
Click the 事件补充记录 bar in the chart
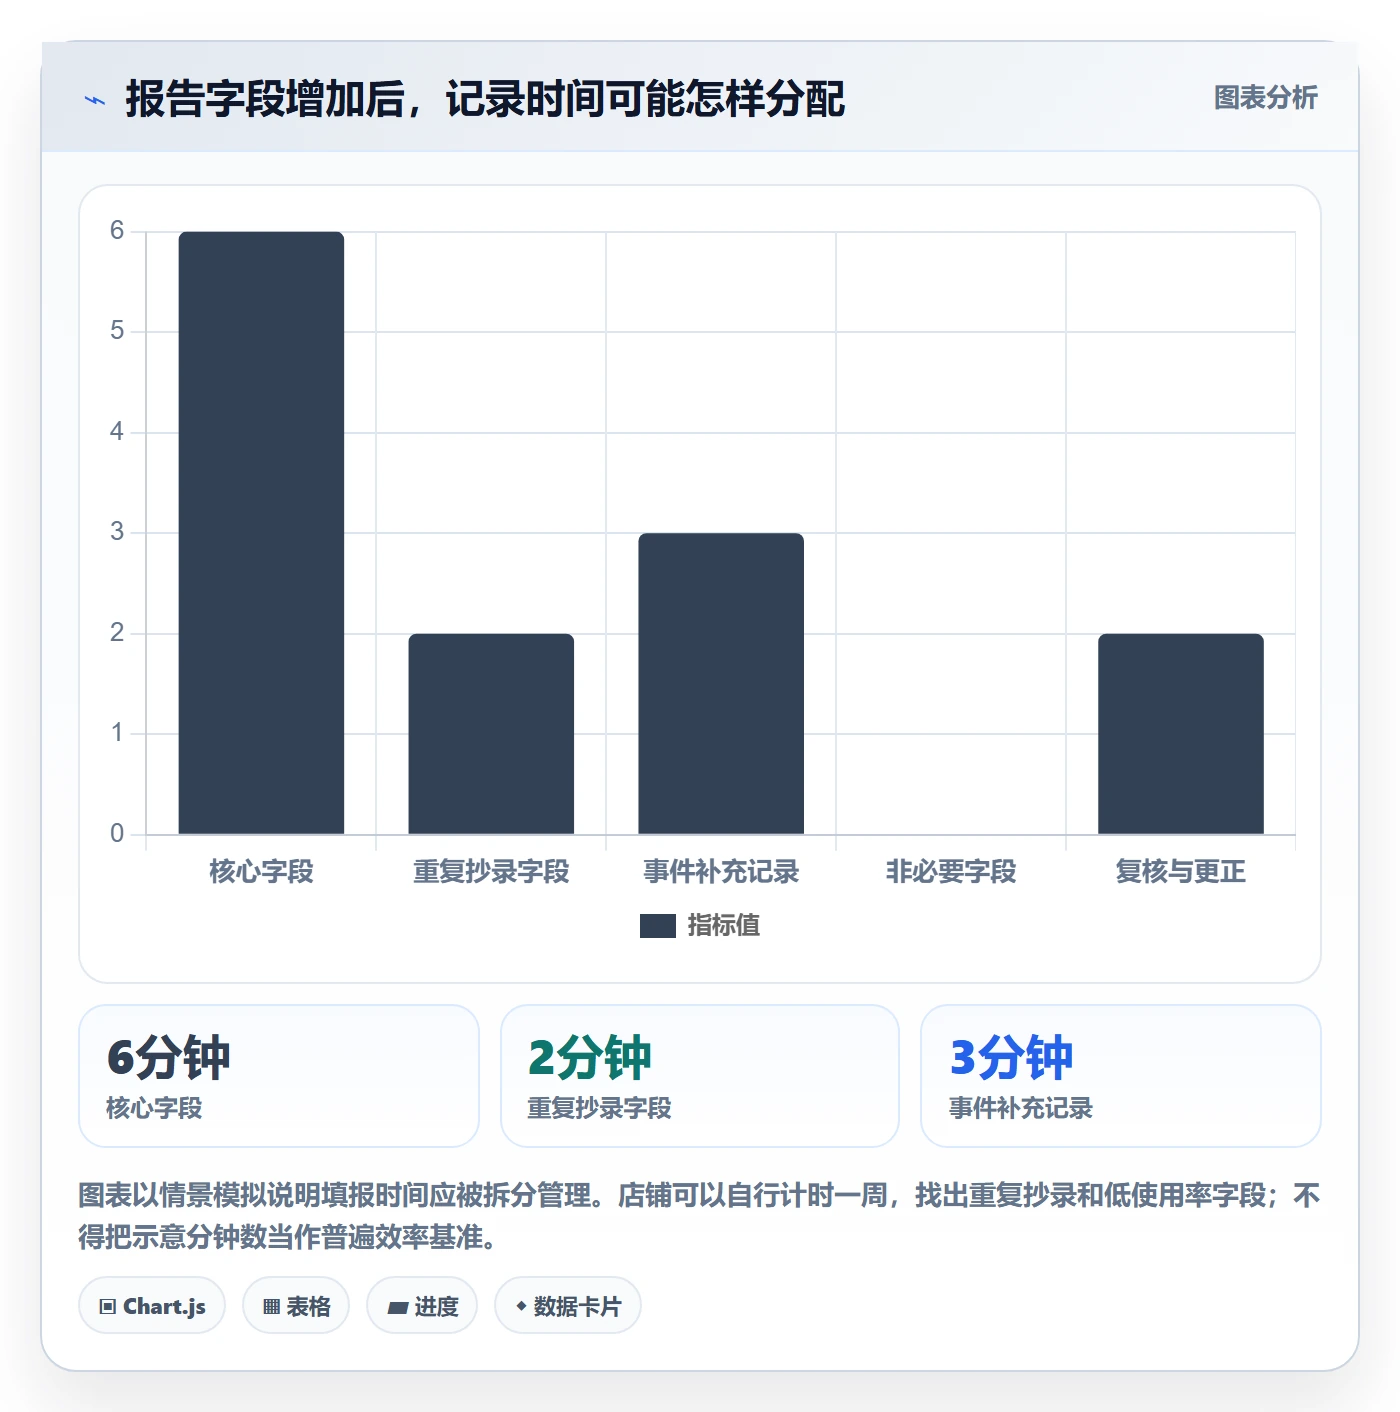pos(721,684)
